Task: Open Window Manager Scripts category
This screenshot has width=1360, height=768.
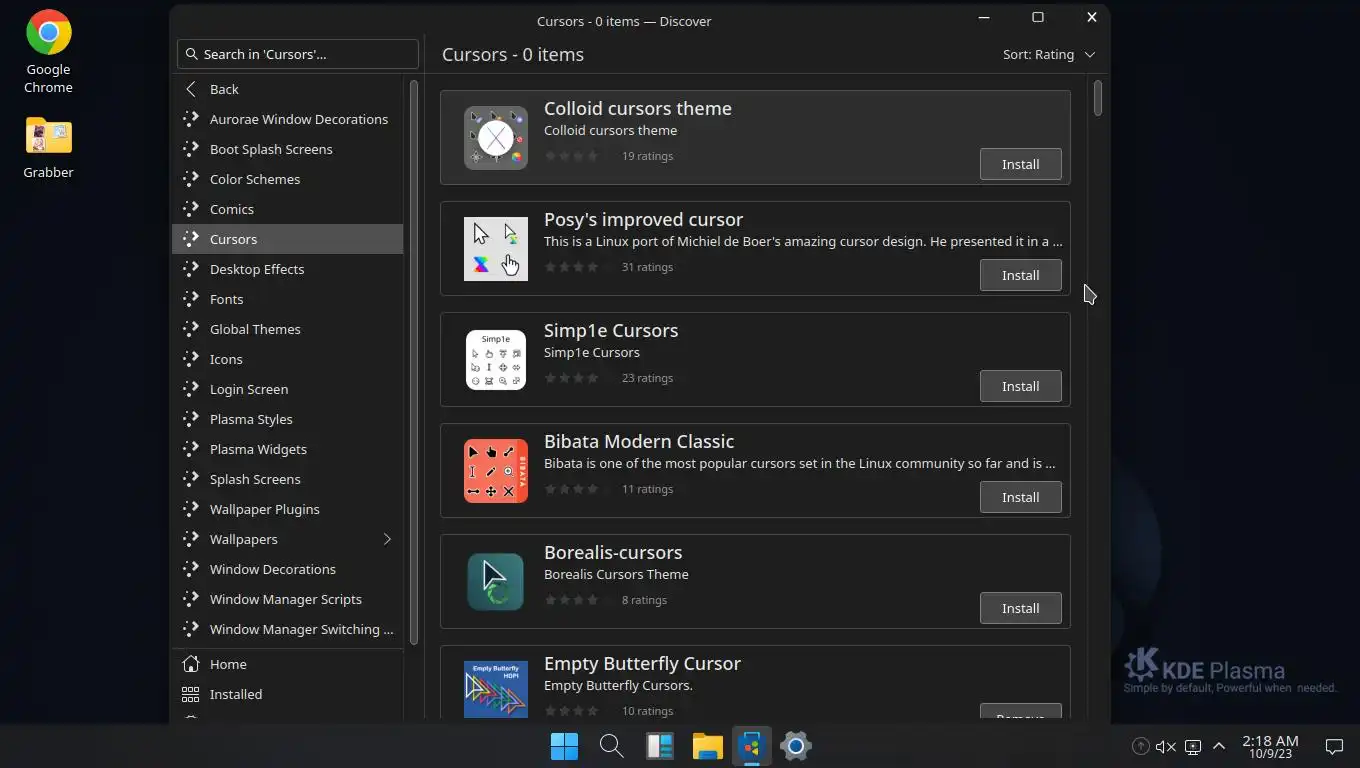Action: (x=288, y=599)
